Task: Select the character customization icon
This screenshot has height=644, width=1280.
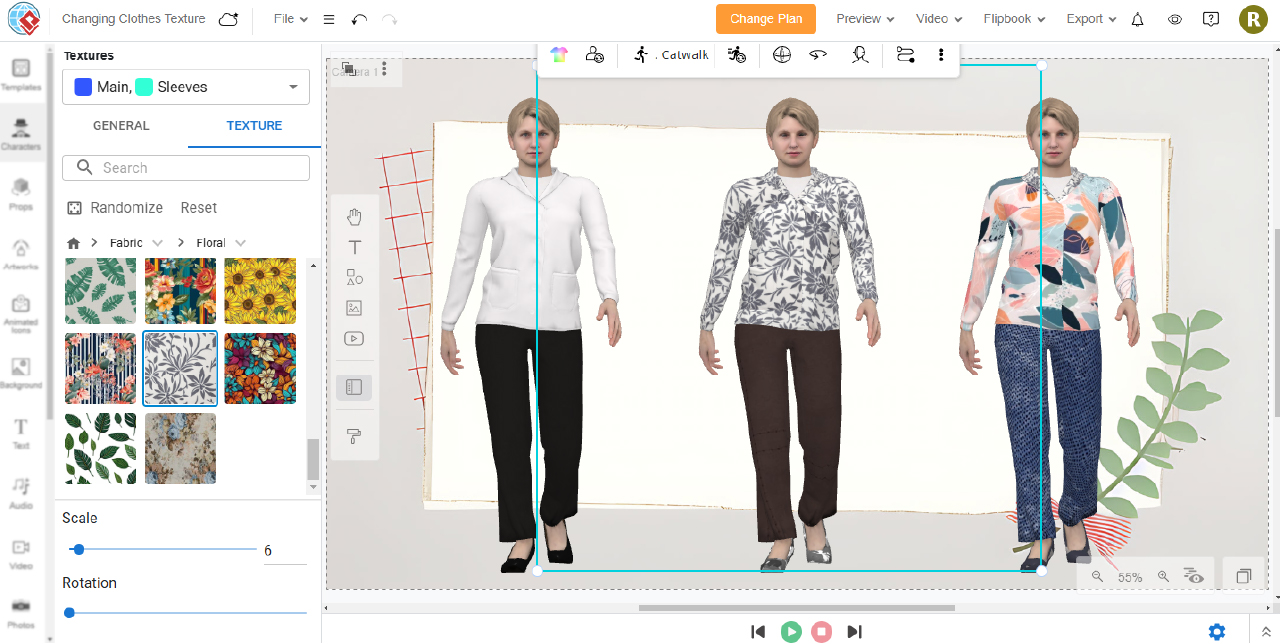Action: pyautogui.click(x=594, y=55)
